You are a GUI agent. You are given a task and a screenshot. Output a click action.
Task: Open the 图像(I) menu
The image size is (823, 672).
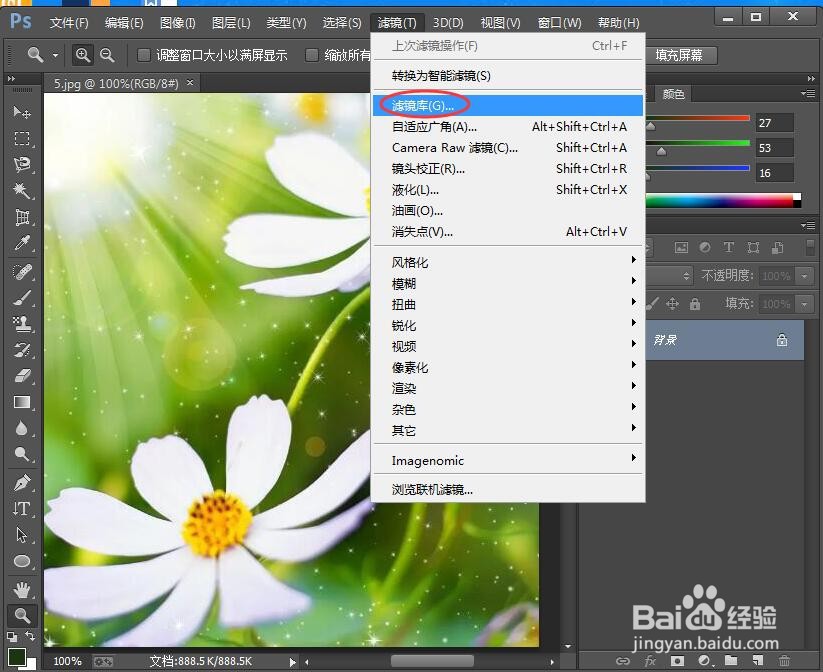click(177, 23)
